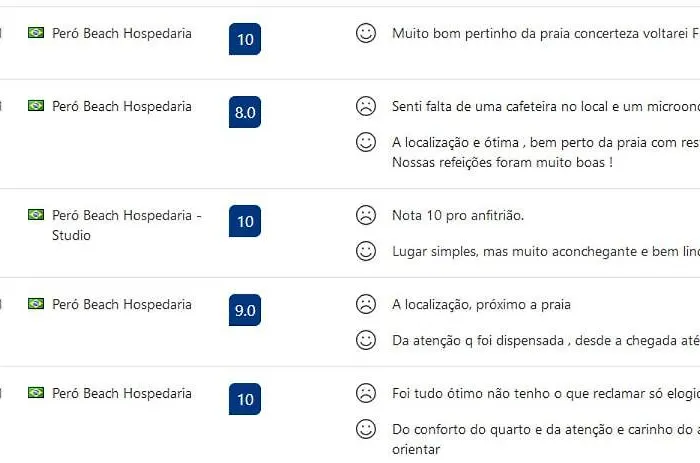Open the Peró Beach Hospedaria link in the 9.0 row

click(121, 304)
